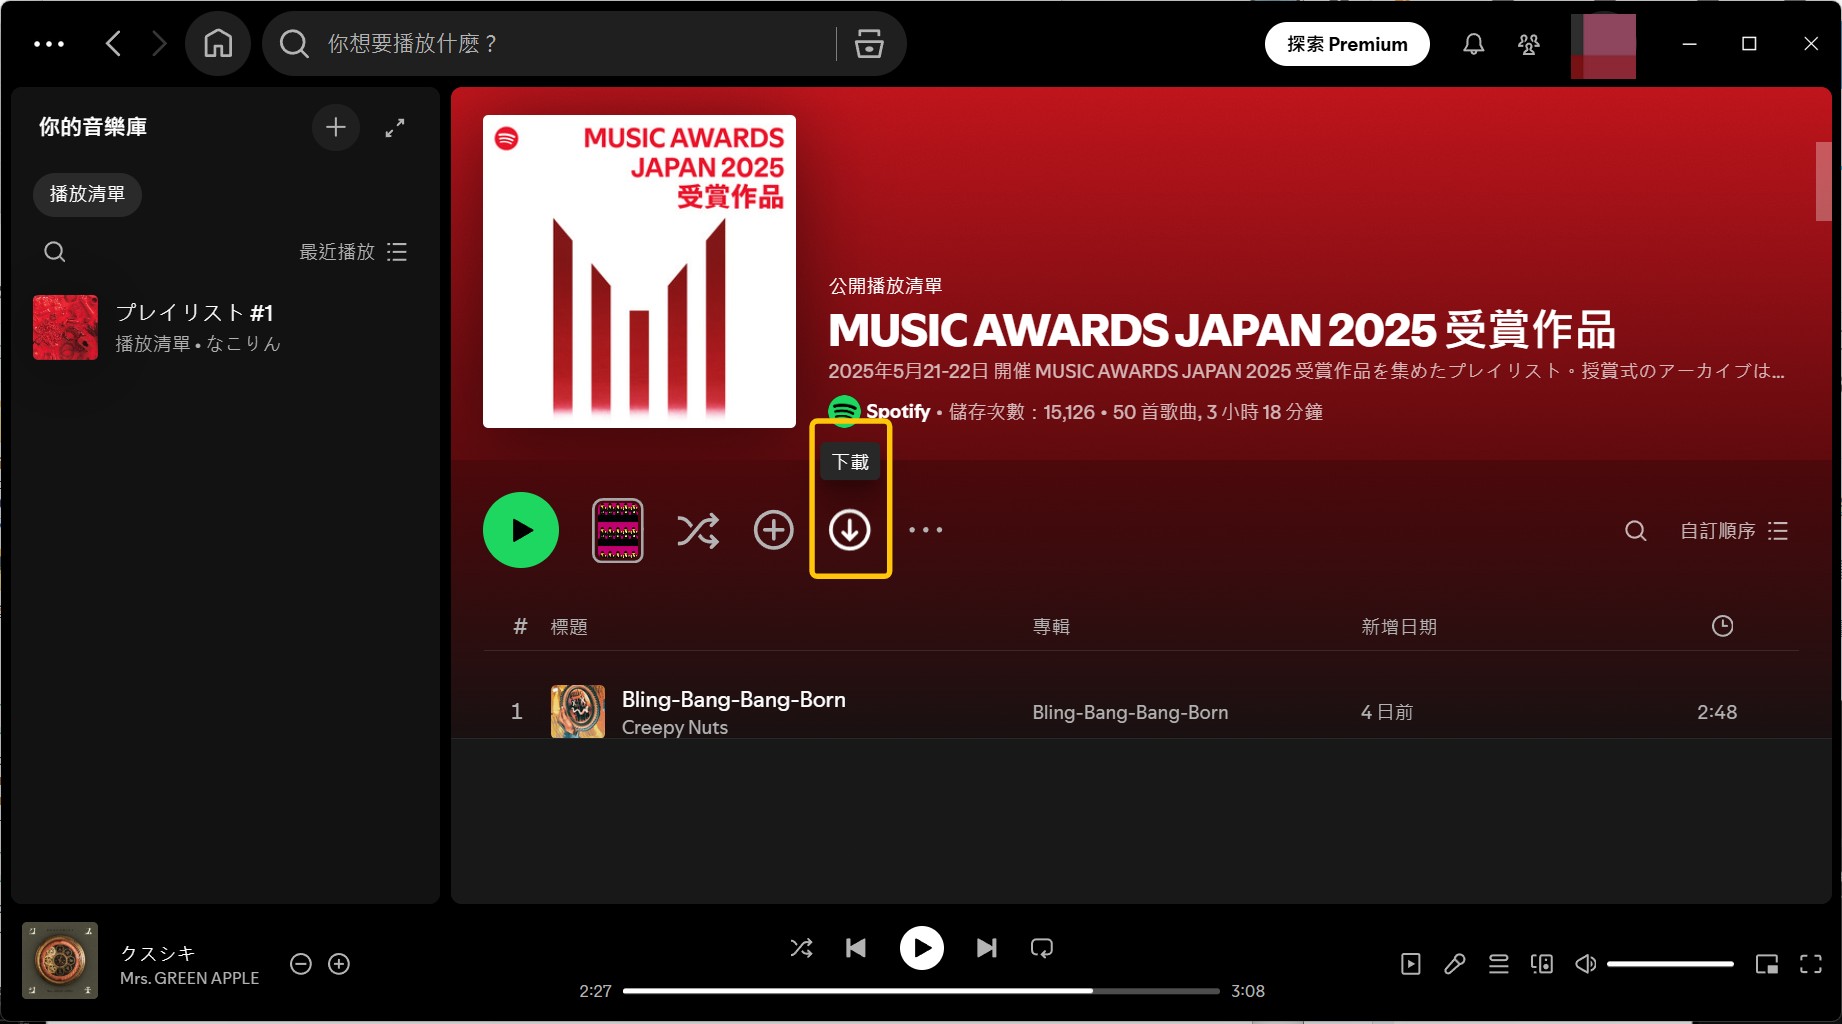Viewport: 1842px width, 1024px height.
Task: Open artist Creepy Nuts
Action: click(674, 727)
